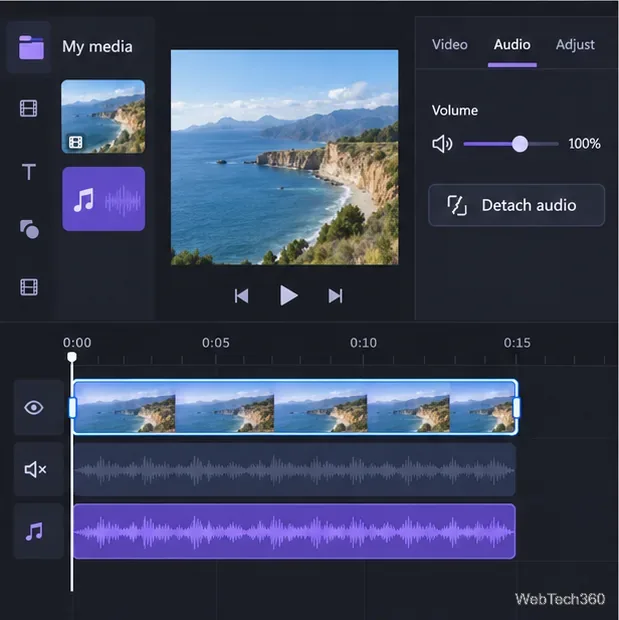Click the 0:10 mark on the ruler
Viewport: 619px width, 620px height.
[363, 343]
